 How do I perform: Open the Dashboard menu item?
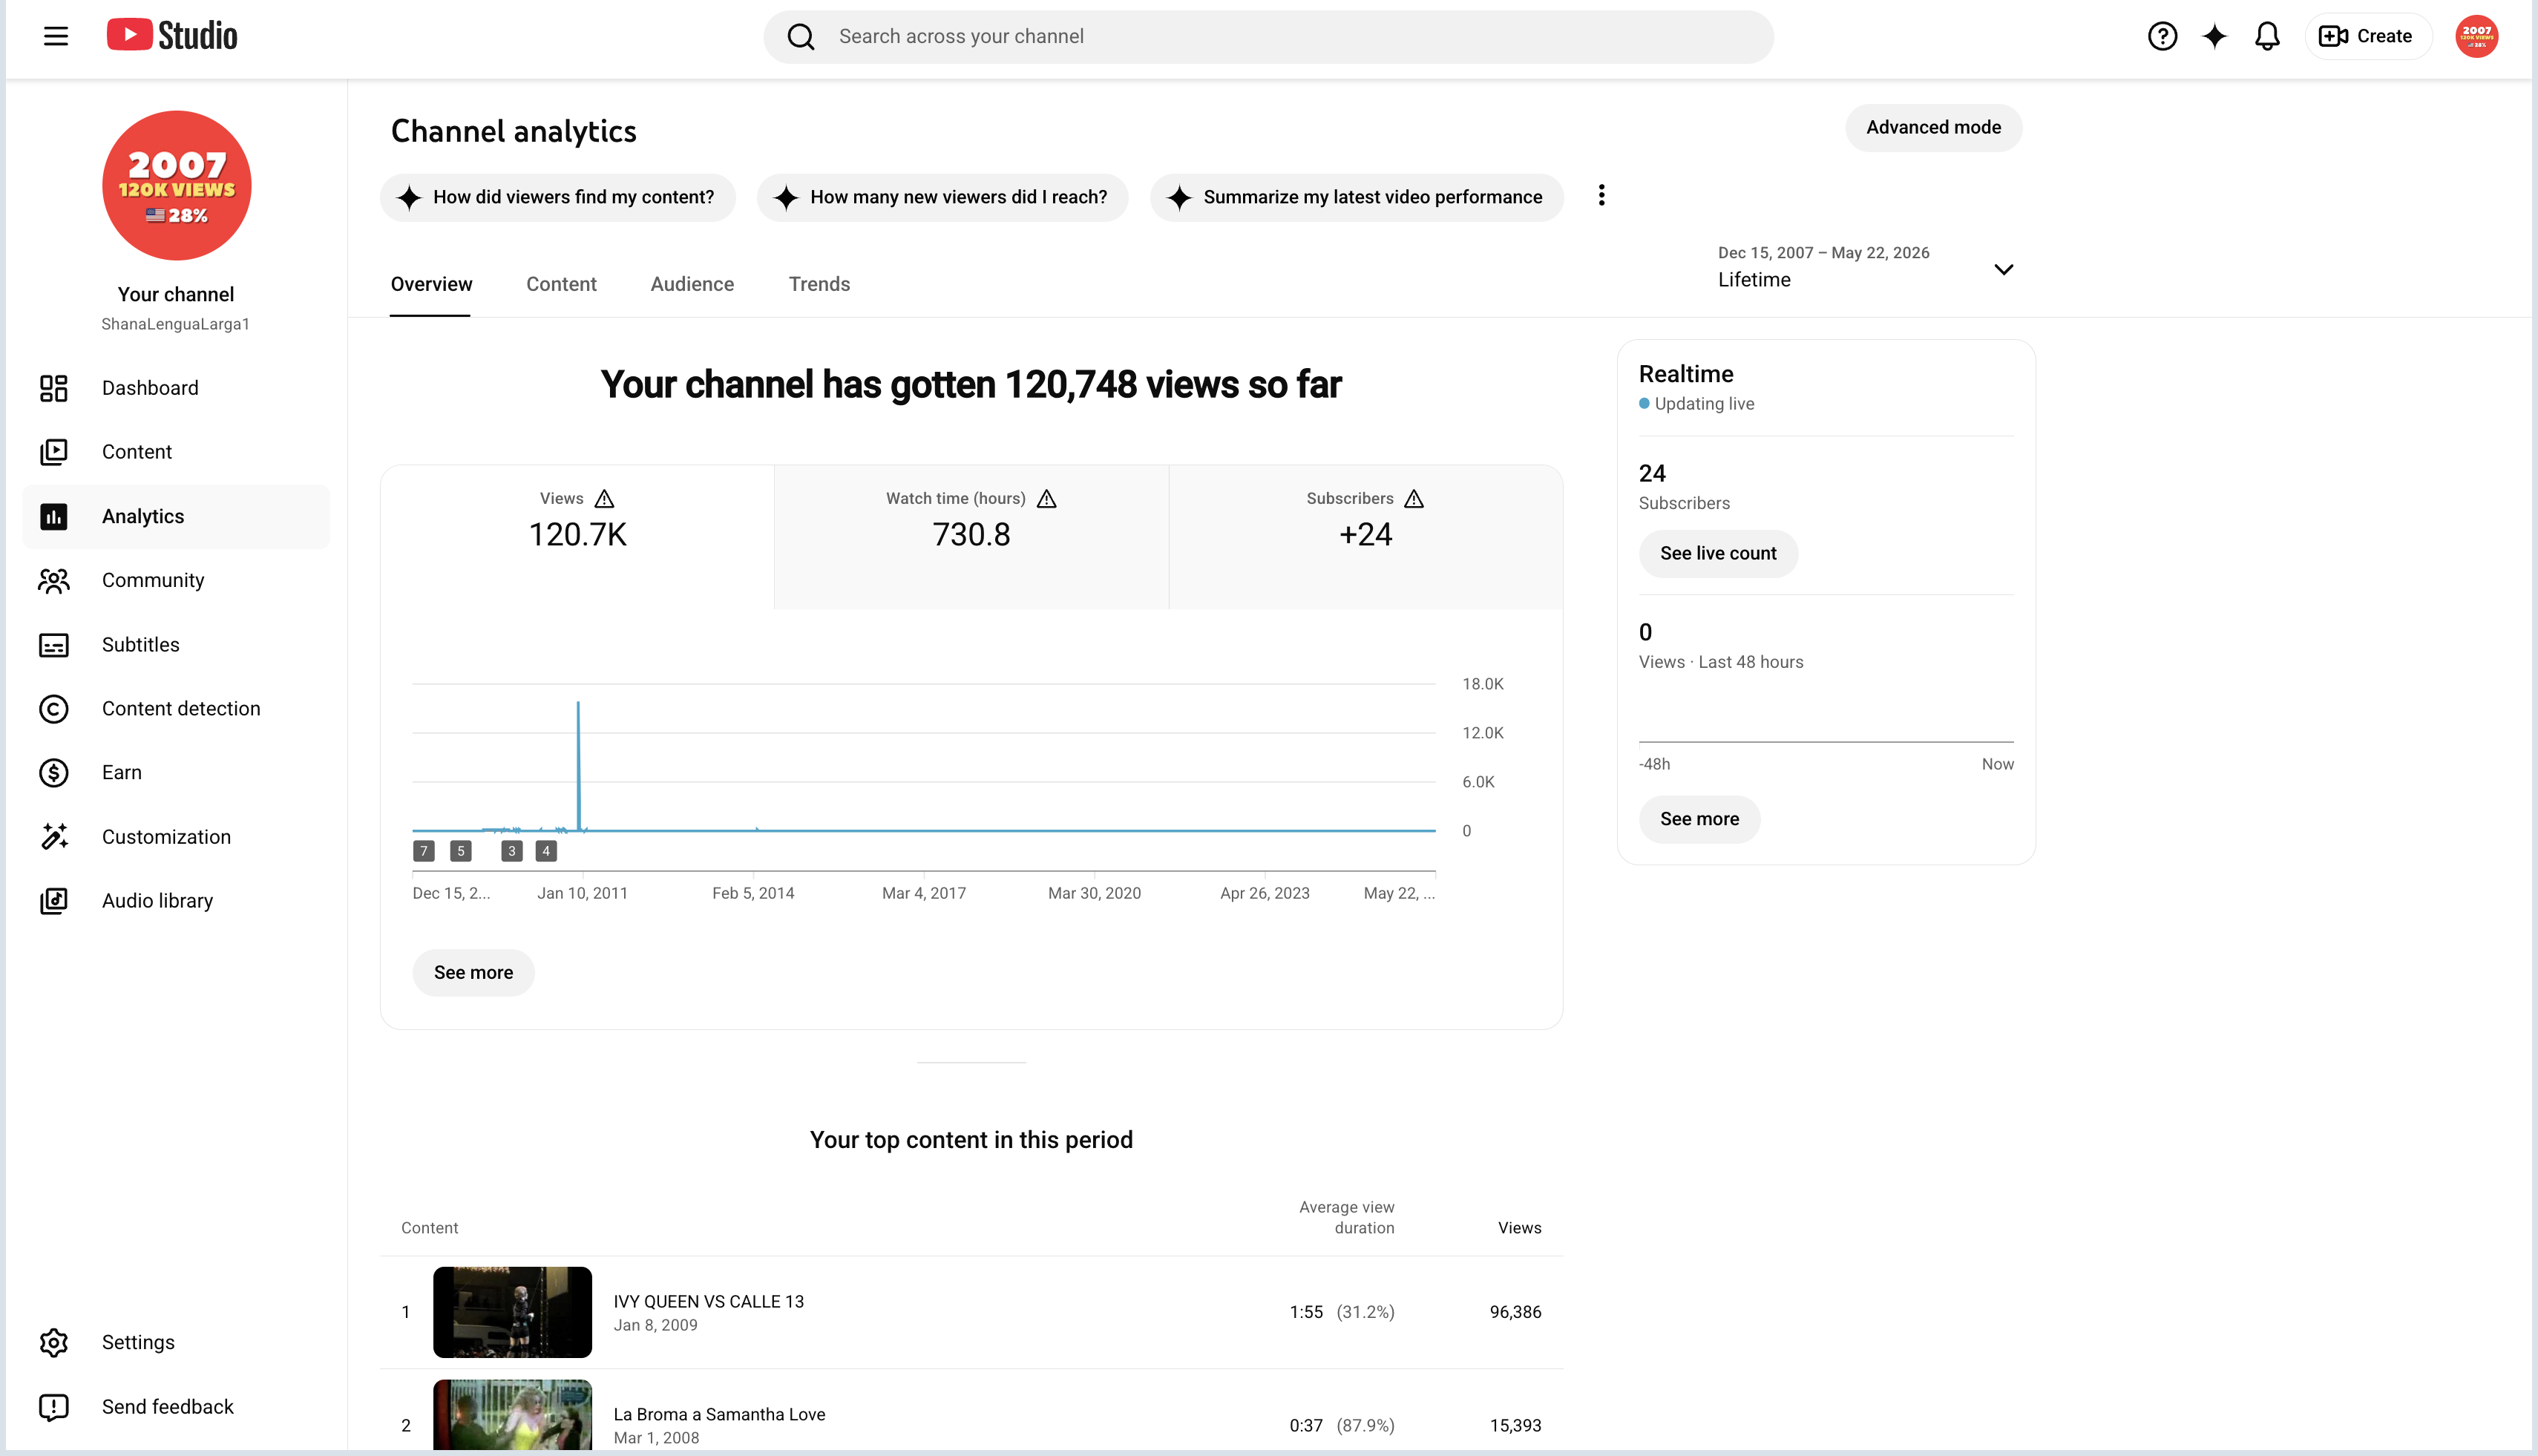click(176, 388)
